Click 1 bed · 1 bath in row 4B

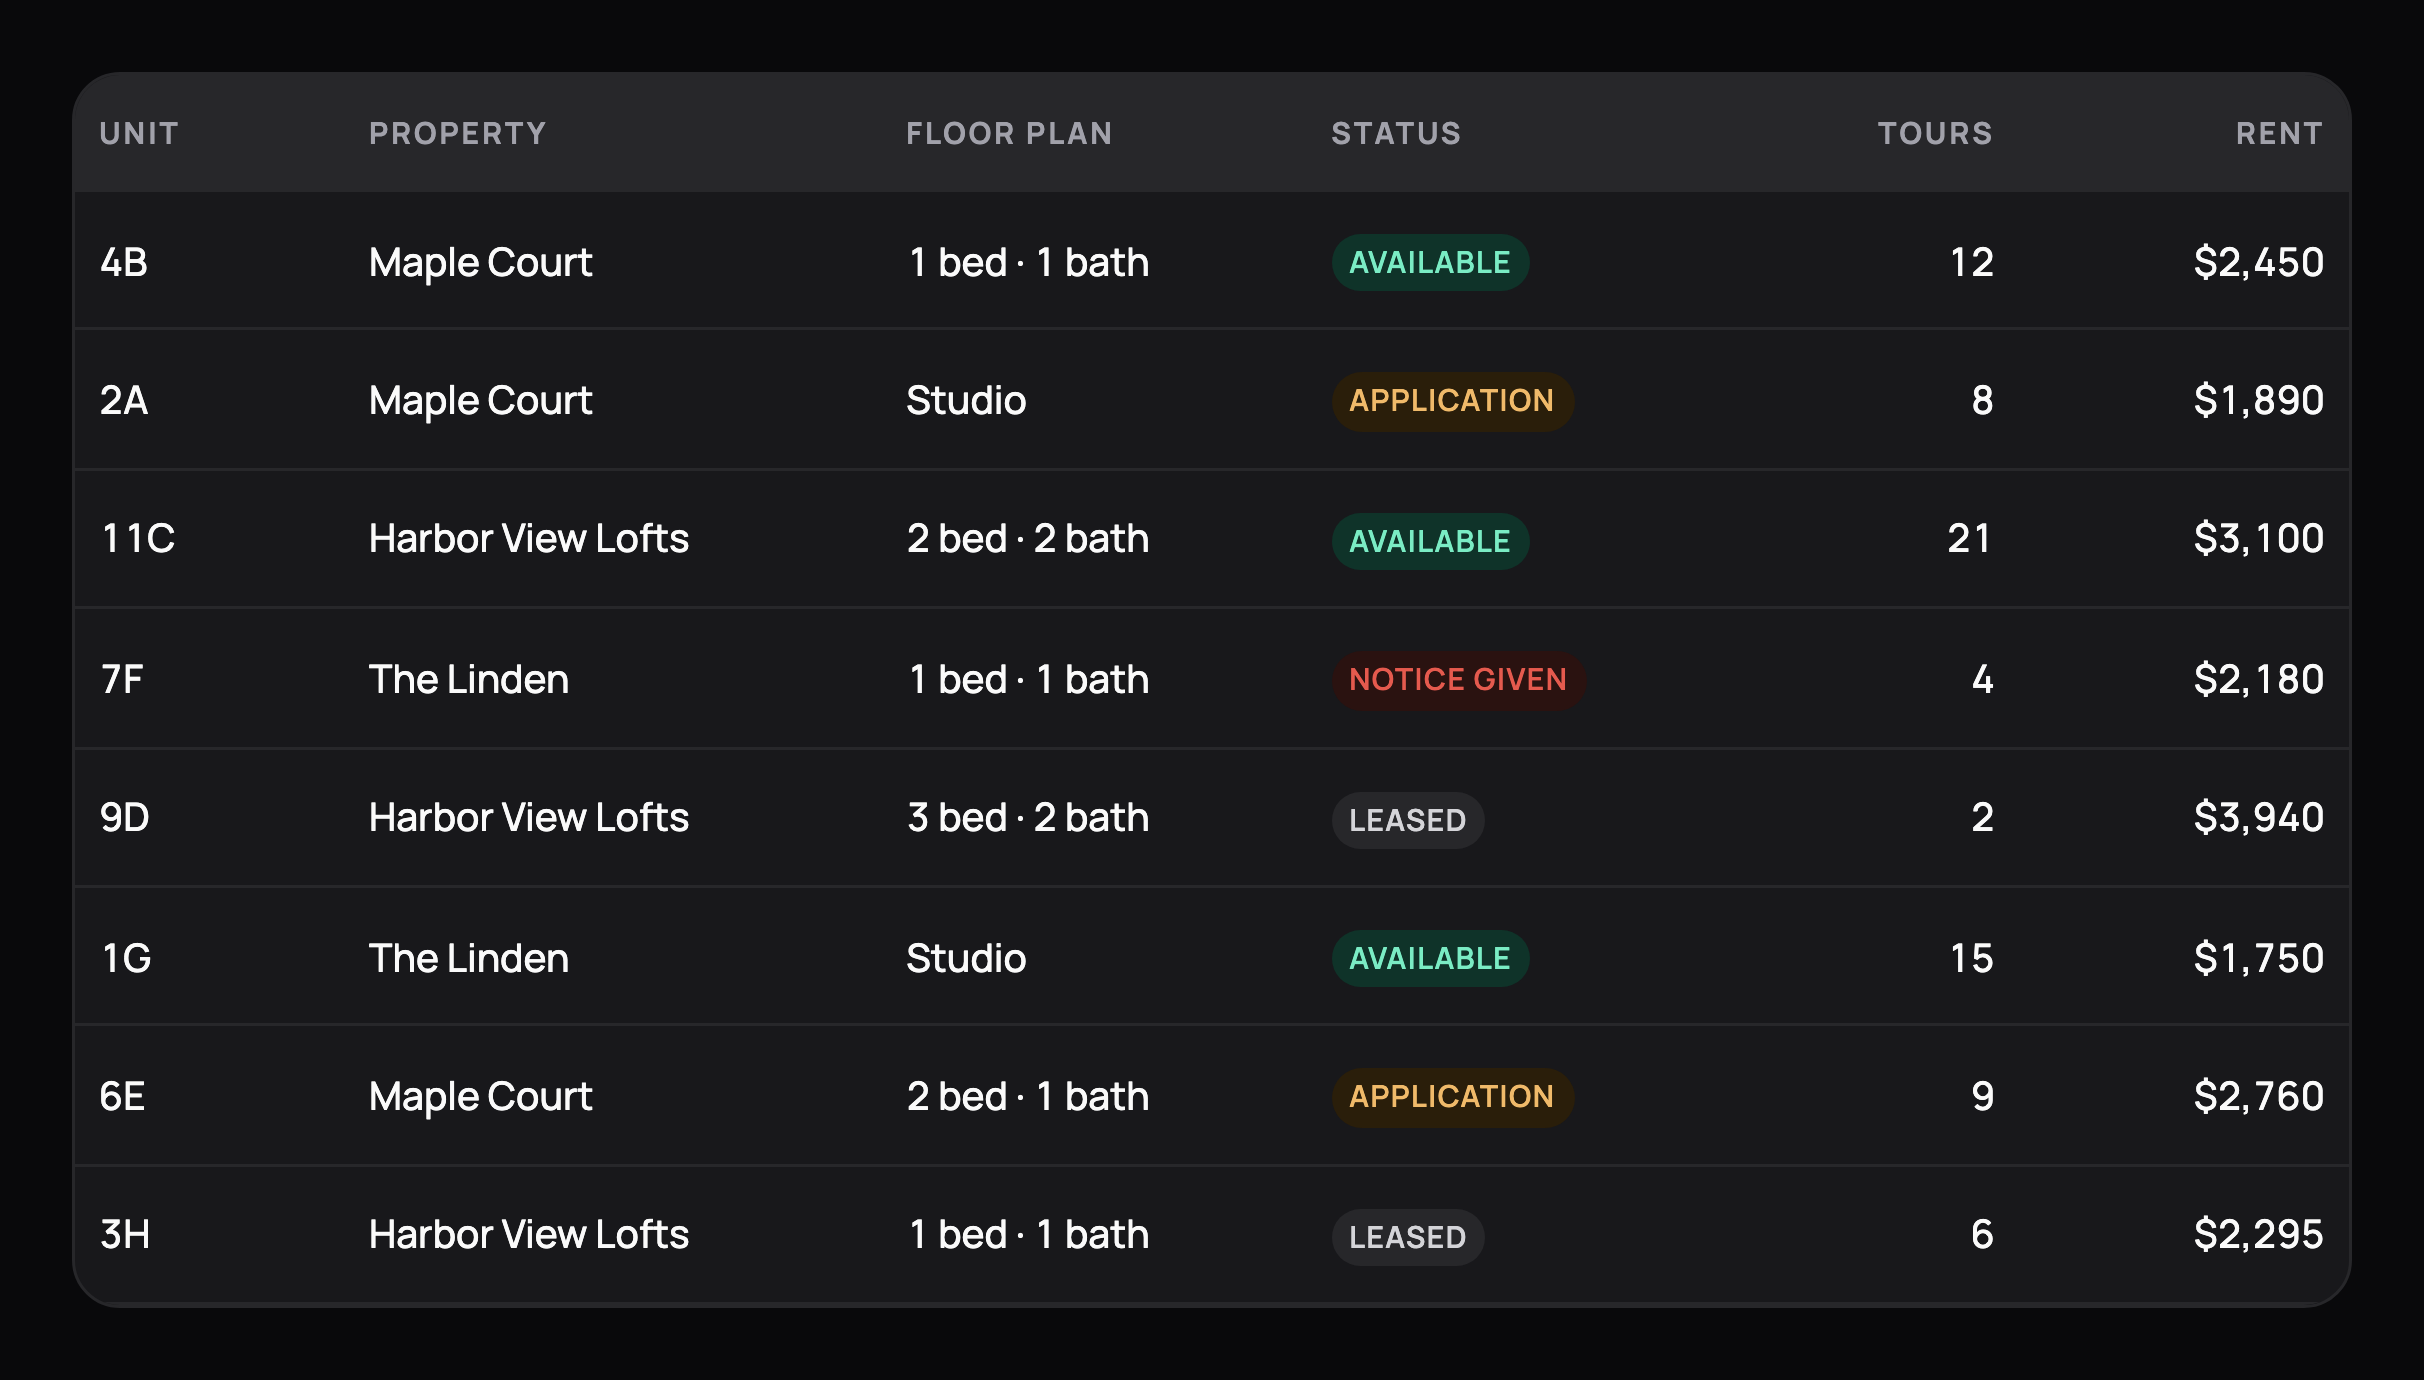point(1028,262)
